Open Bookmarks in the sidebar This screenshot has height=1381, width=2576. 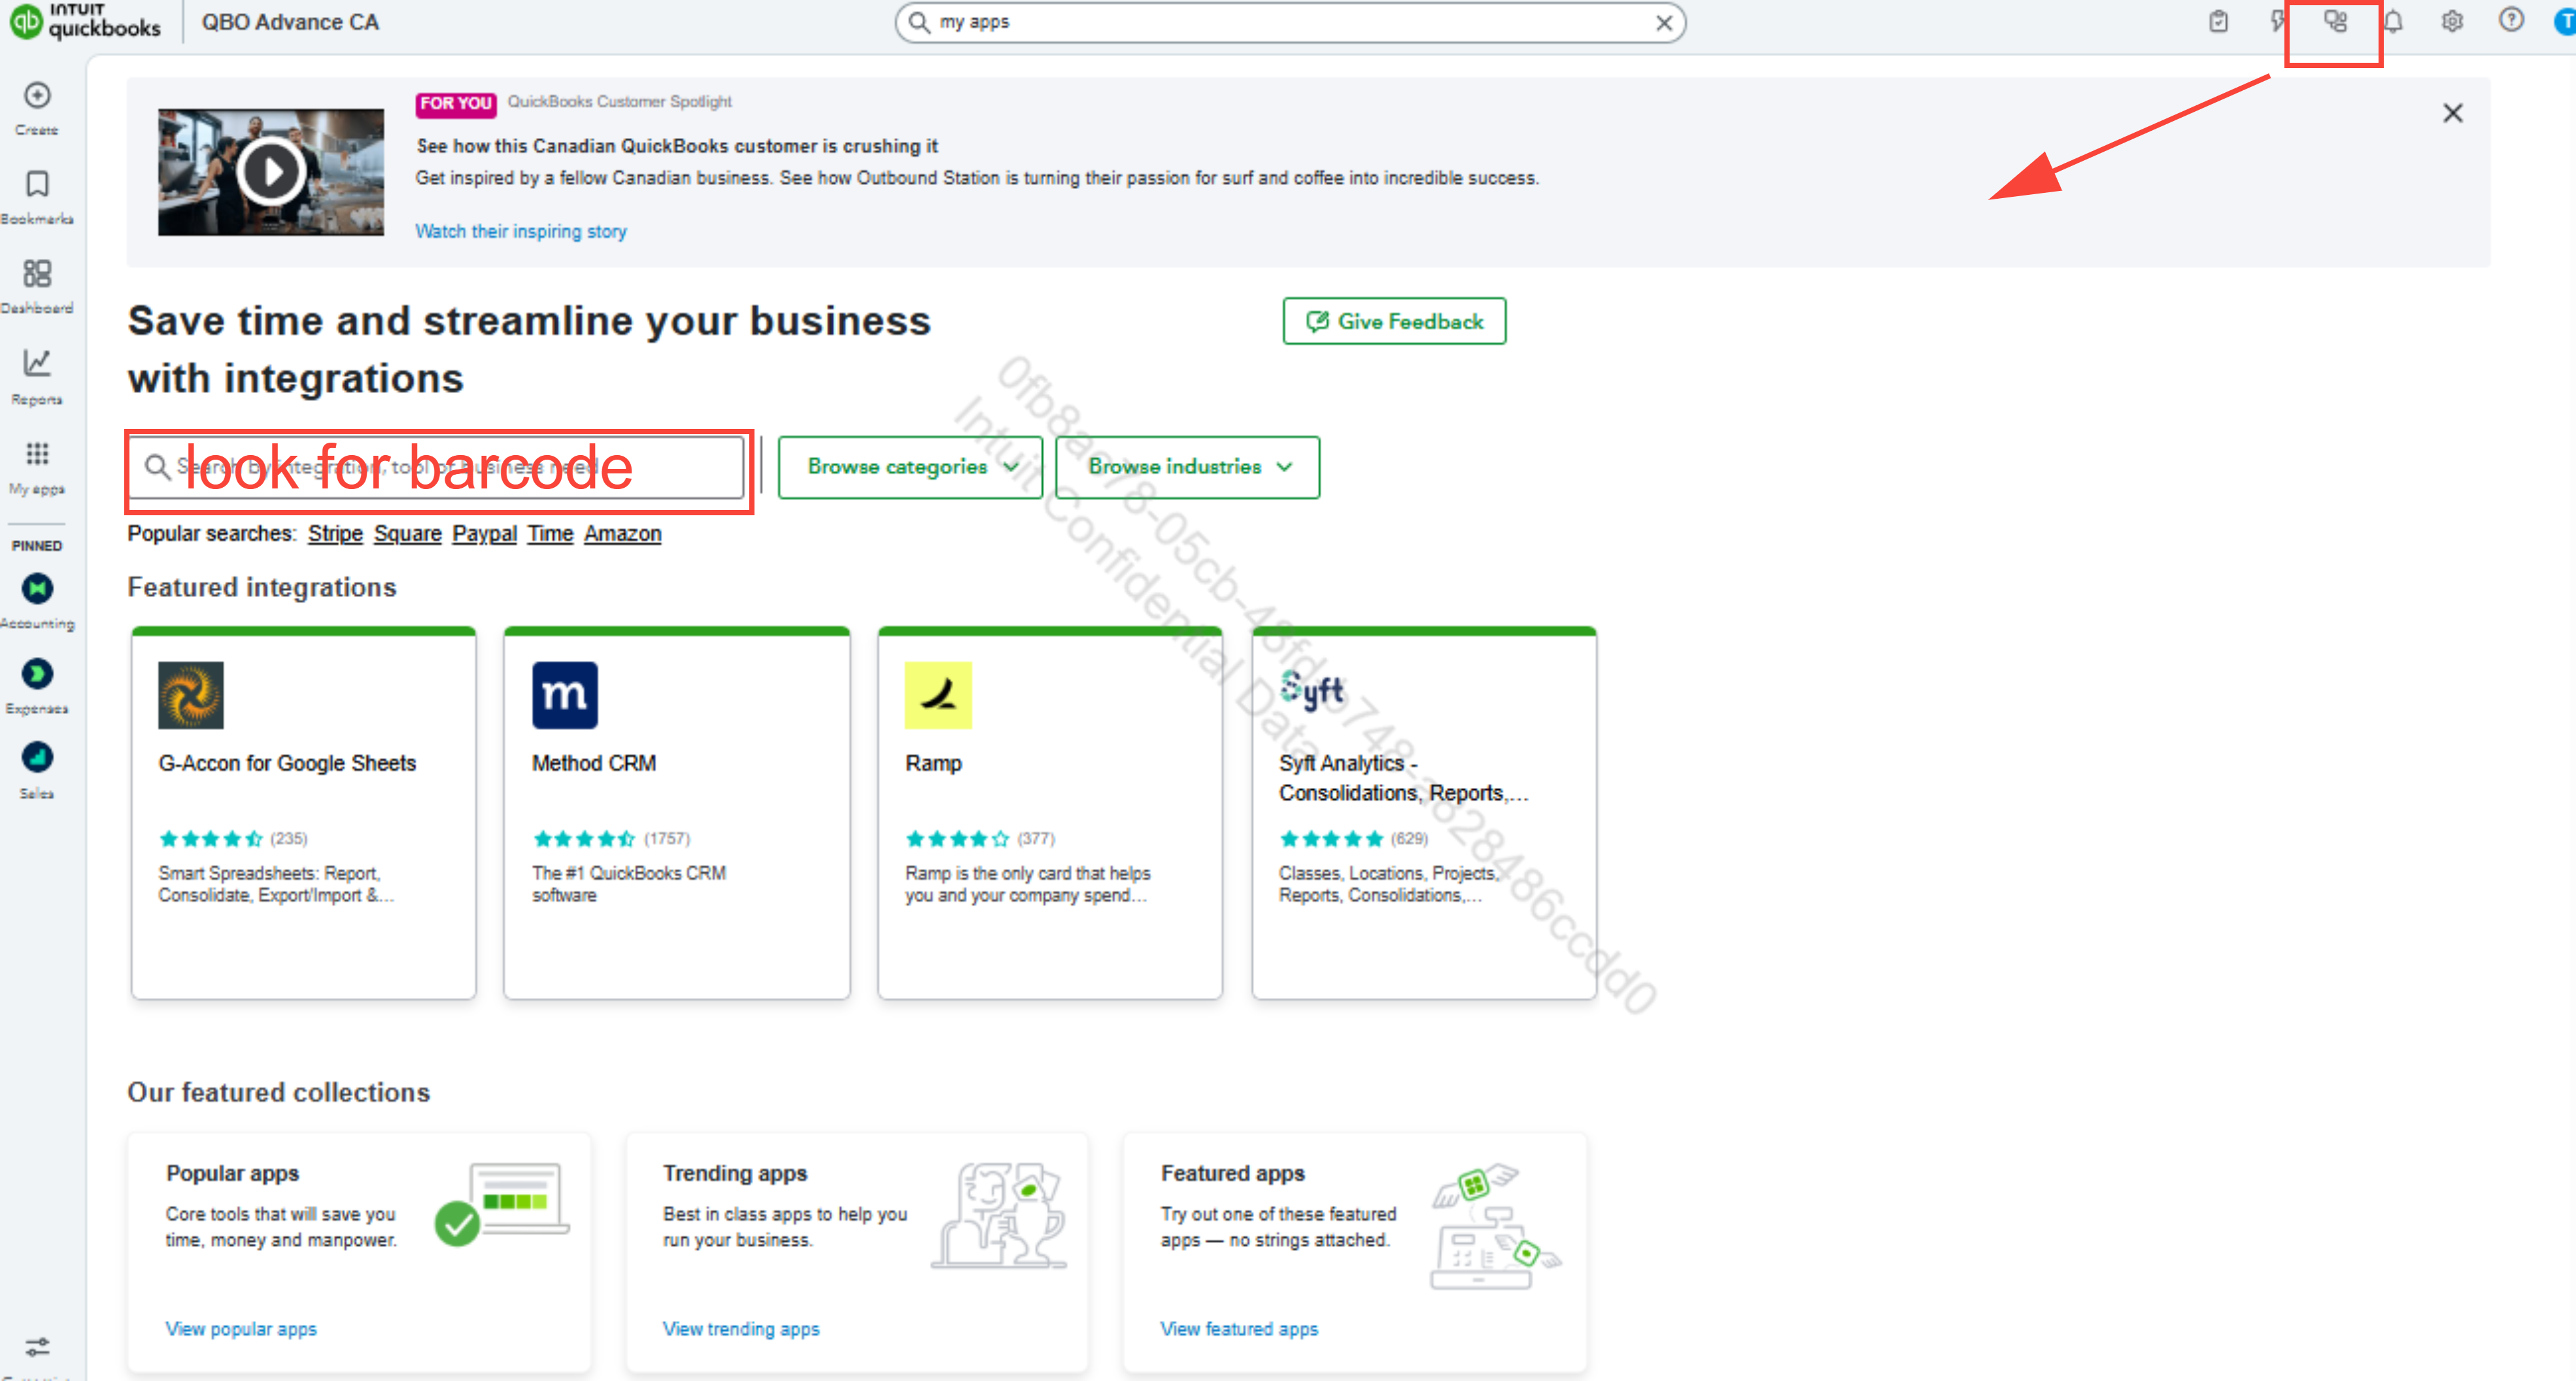pos(37,197)
